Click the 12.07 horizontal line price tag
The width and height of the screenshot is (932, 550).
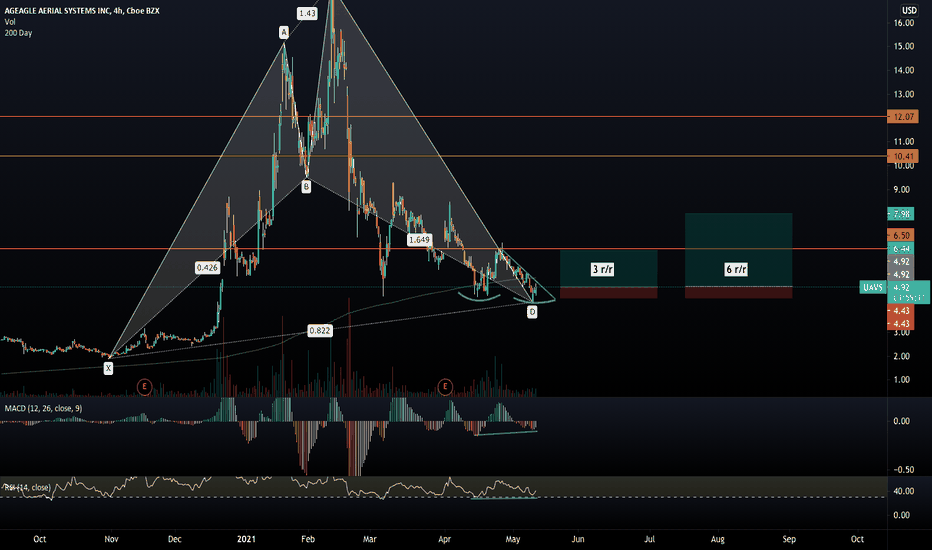tap(903, 117)
